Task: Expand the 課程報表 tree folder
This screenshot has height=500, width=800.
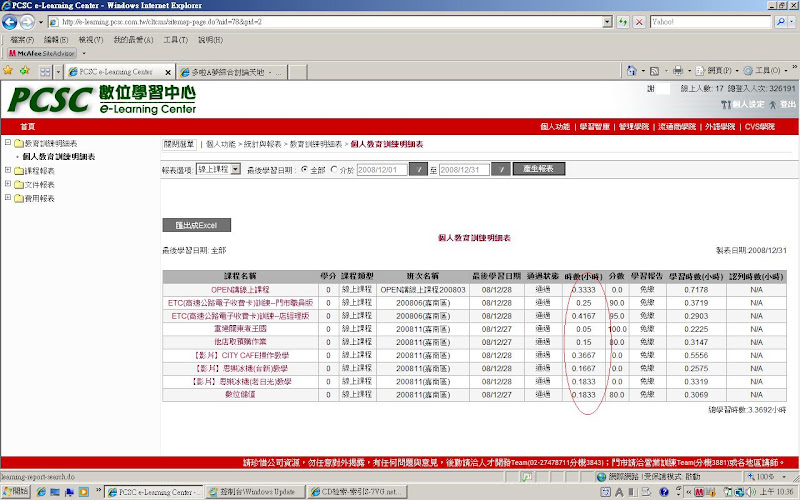Action: pos(8,170)
